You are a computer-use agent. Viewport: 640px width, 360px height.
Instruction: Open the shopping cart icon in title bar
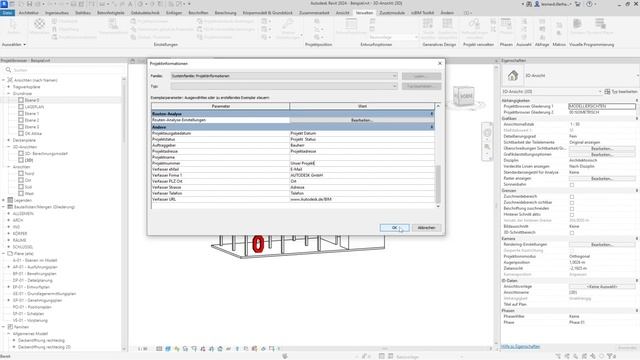578,4
